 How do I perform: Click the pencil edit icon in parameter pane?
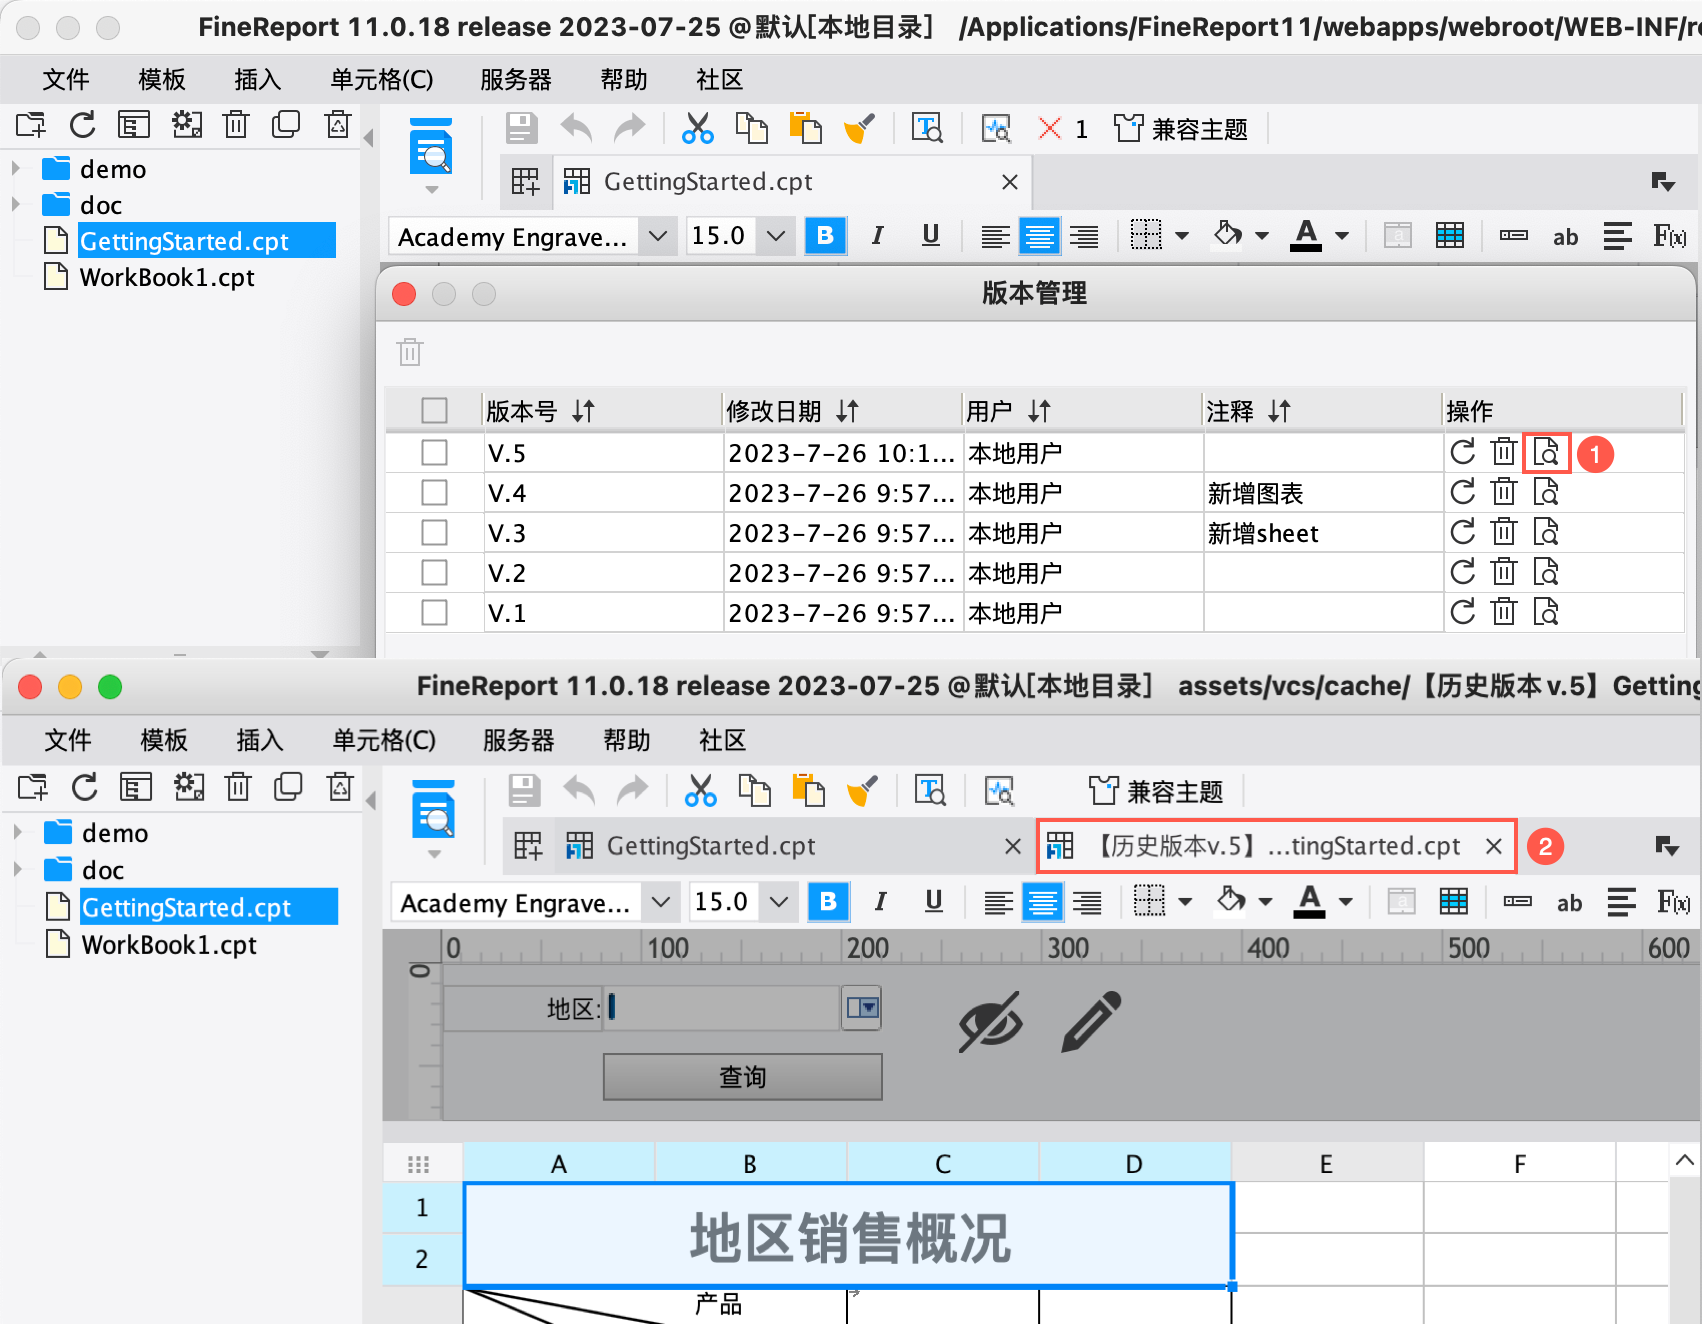pyautogui.click(x=1091, y=1021)
